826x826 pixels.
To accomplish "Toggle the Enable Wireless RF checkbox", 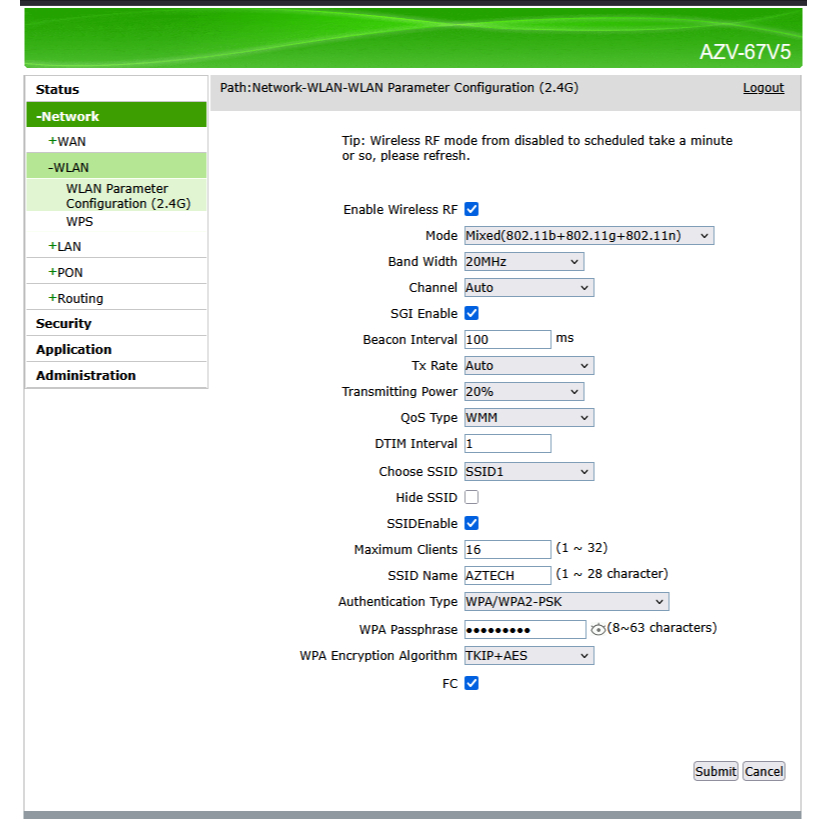I will (472, 209).
